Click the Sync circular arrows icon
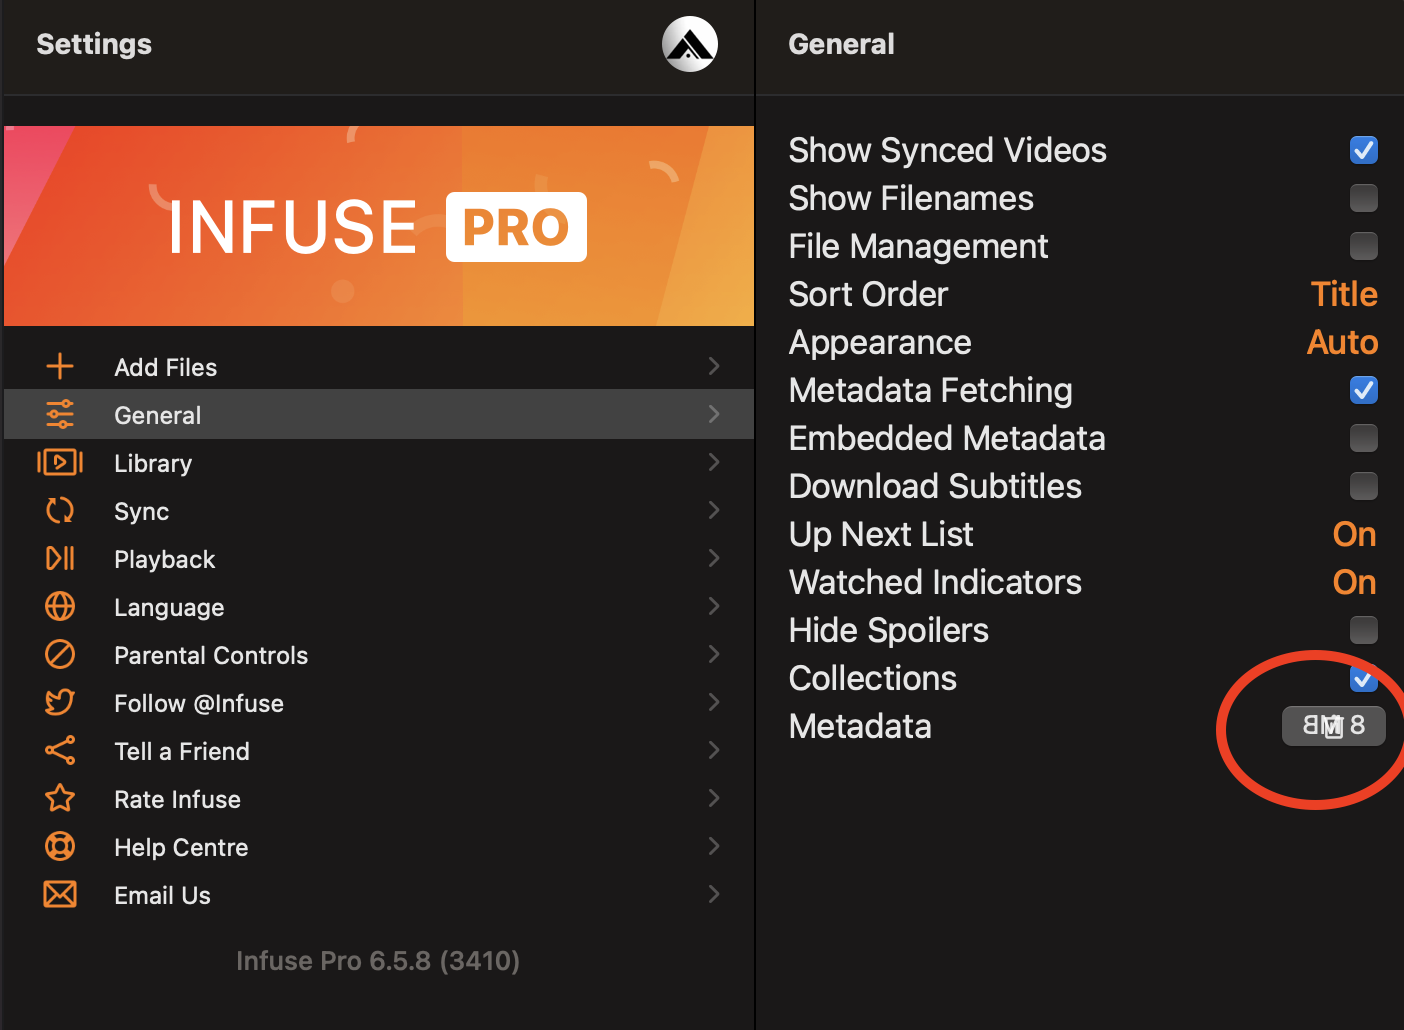 coord(60,510)
